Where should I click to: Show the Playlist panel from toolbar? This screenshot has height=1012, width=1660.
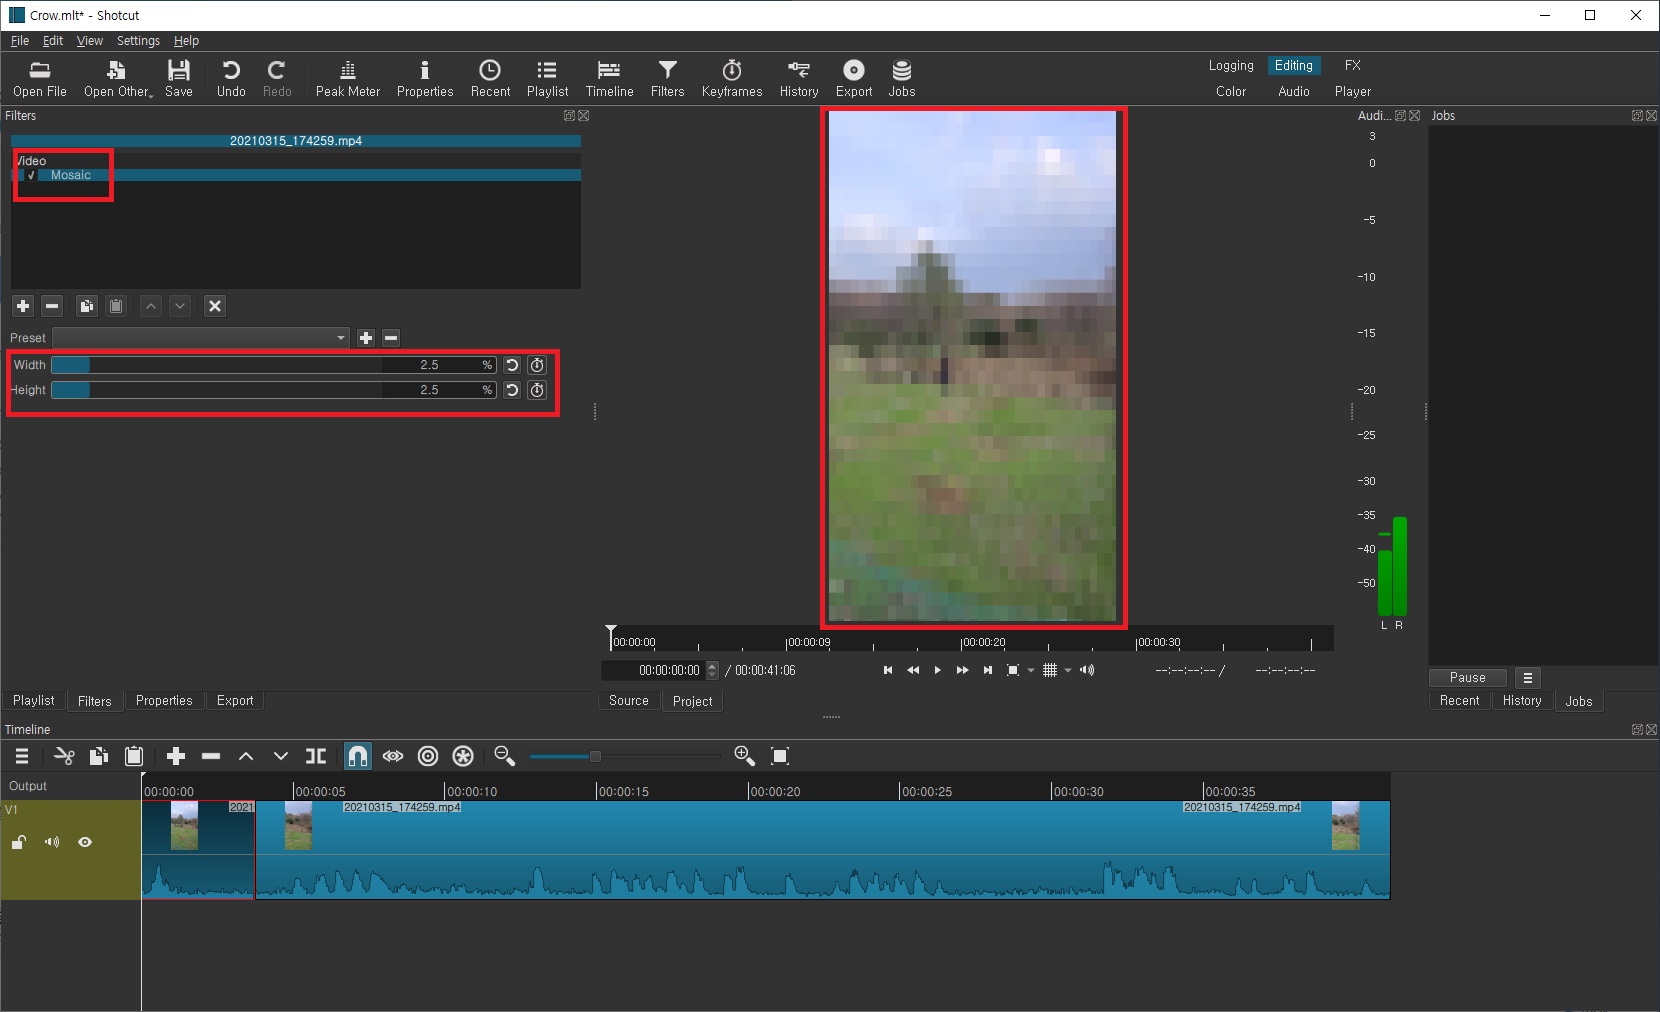coord(547,79)
